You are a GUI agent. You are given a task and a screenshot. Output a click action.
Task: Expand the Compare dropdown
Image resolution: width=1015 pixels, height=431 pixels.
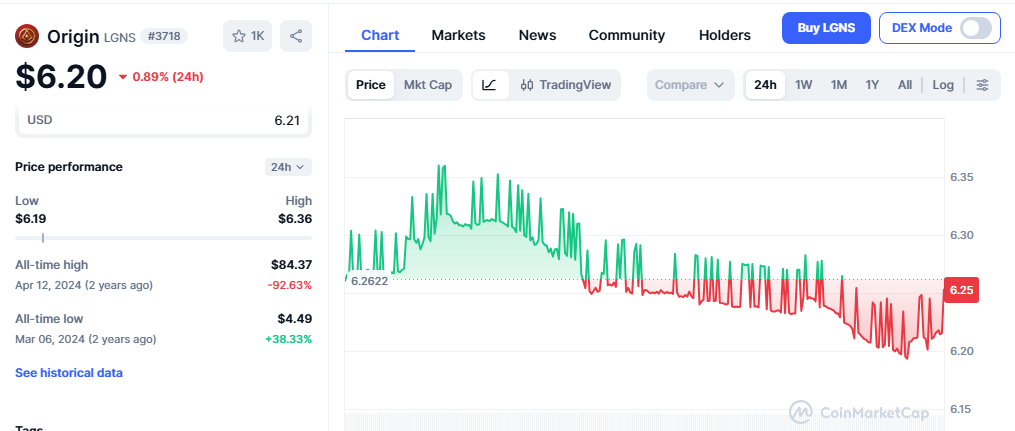690,85
